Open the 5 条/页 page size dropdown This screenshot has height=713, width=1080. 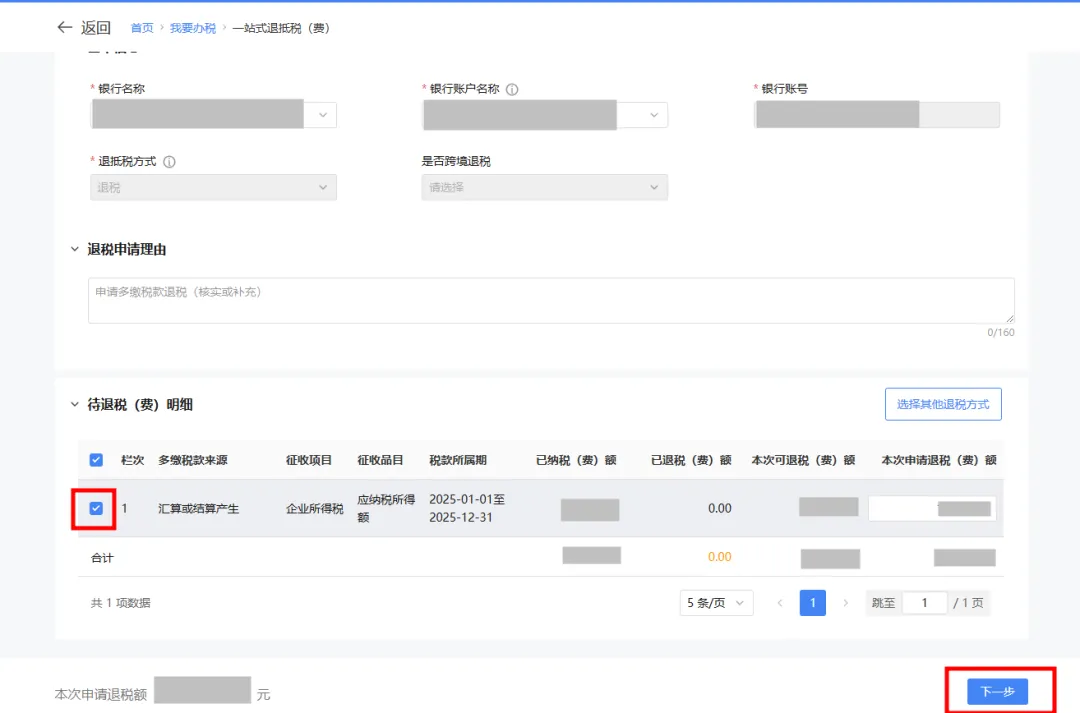tap(716, 603)
